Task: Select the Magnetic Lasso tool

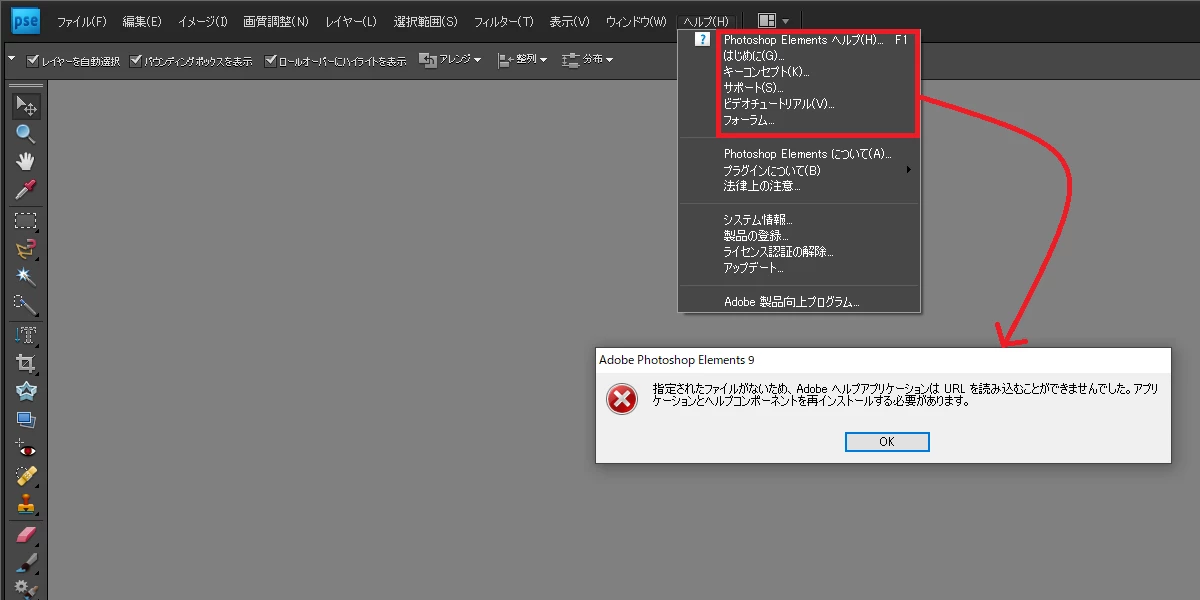Action: pos(26,249)
